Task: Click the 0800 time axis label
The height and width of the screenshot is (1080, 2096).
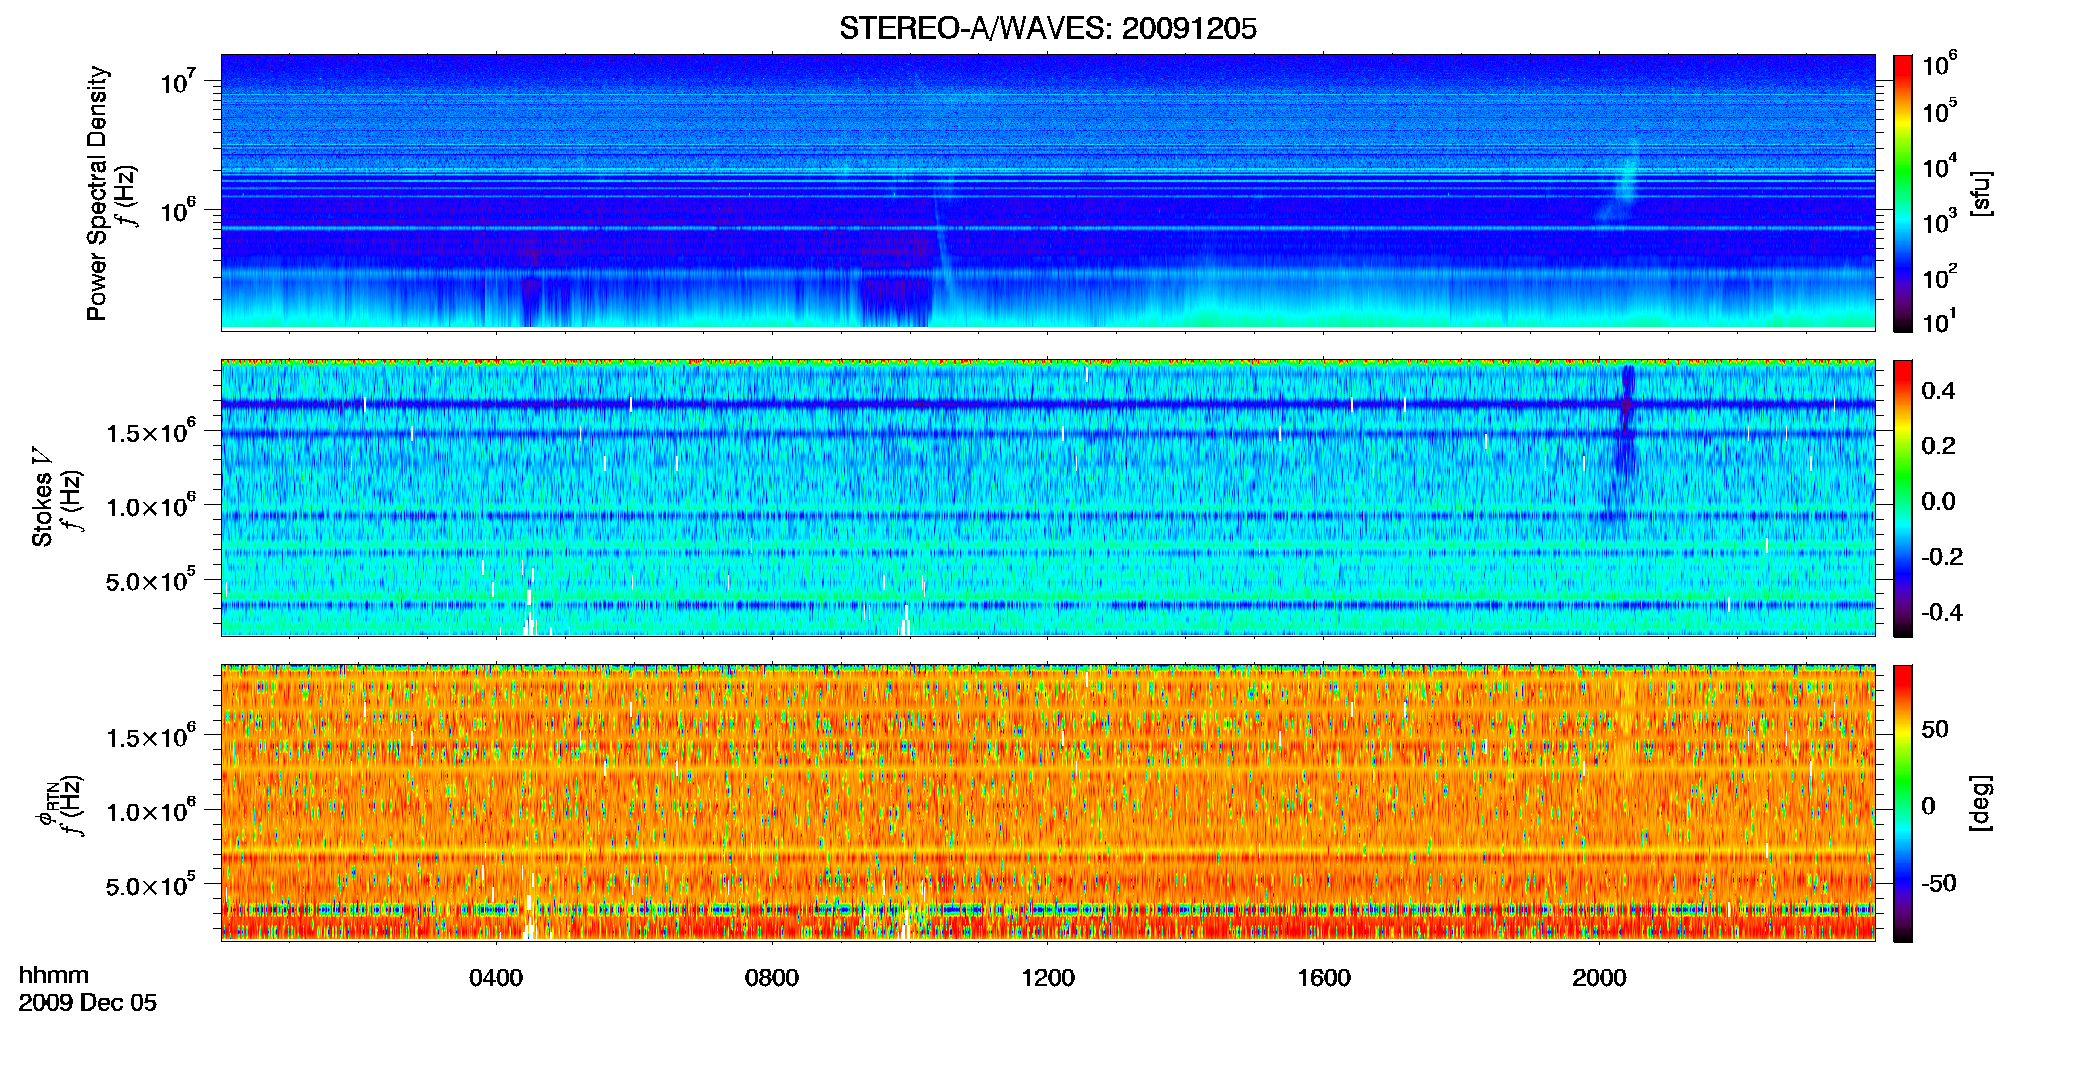Action: (x=772, y=978)
